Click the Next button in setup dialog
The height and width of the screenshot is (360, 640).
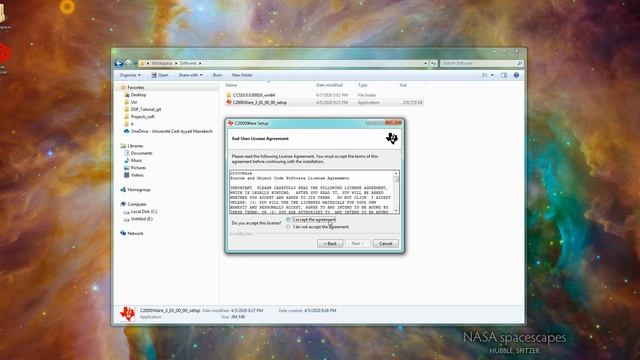pyautogui.click(x=358, y=244)
